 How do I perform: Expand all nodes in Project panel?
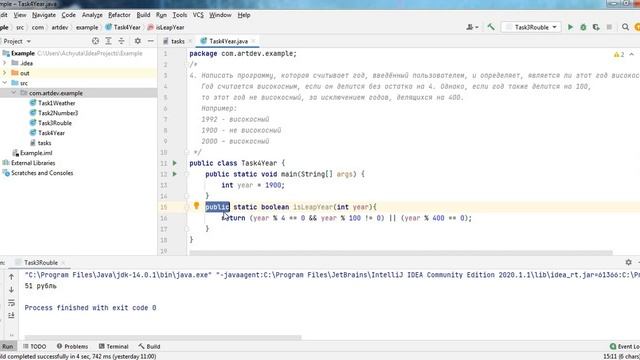pos(108,41)
